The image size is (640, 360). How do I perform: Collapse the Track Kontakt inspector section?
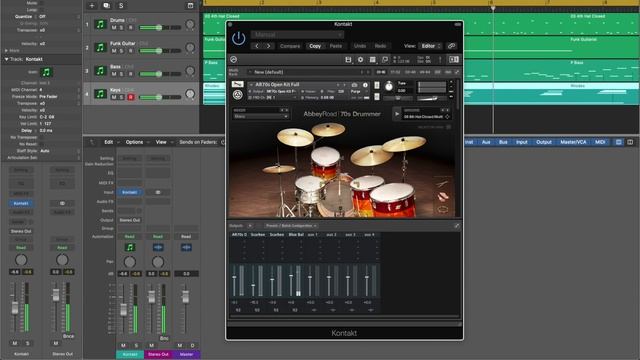[7, 59]
